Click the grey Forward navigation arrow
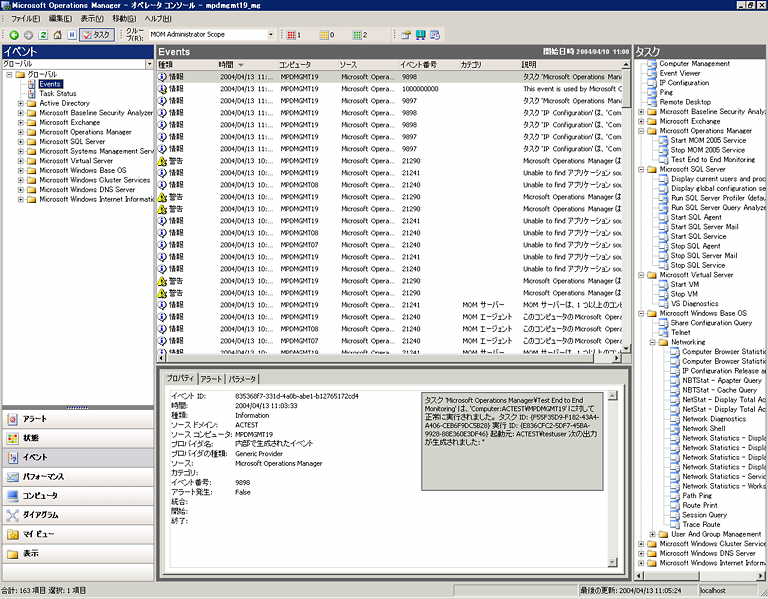The height and width of the screenshot is (599, 768). (28, 35)
